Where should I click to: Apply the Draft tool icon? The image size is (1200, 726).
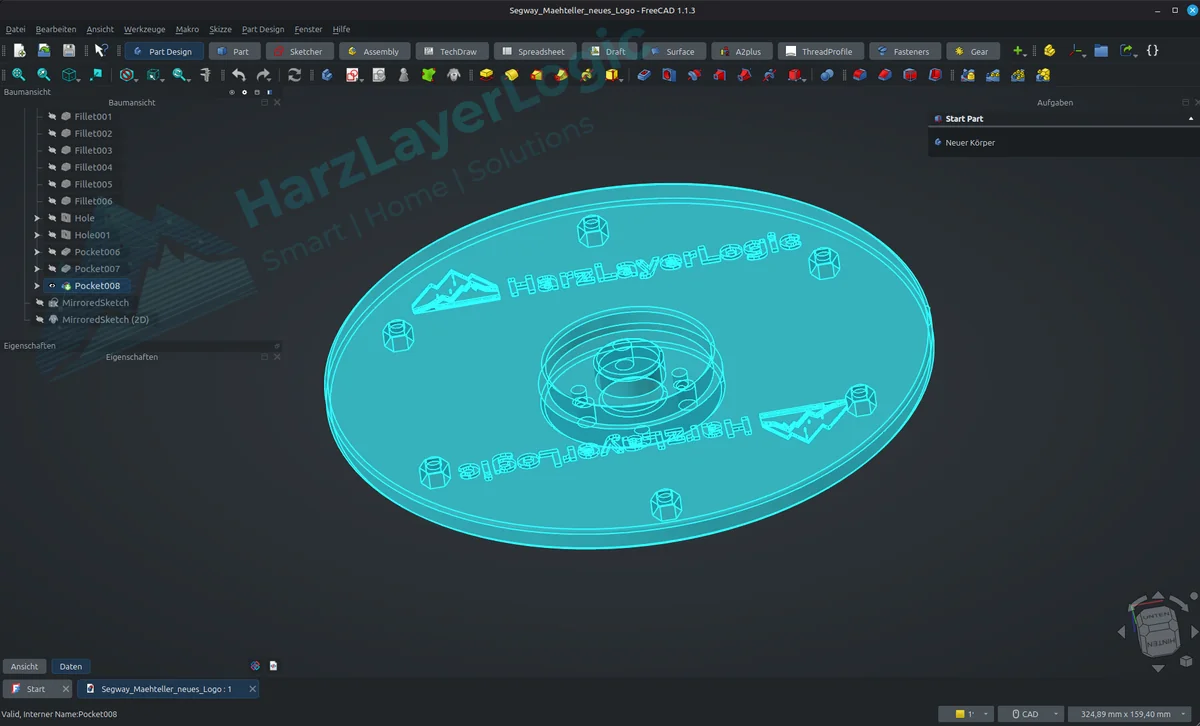909,75
